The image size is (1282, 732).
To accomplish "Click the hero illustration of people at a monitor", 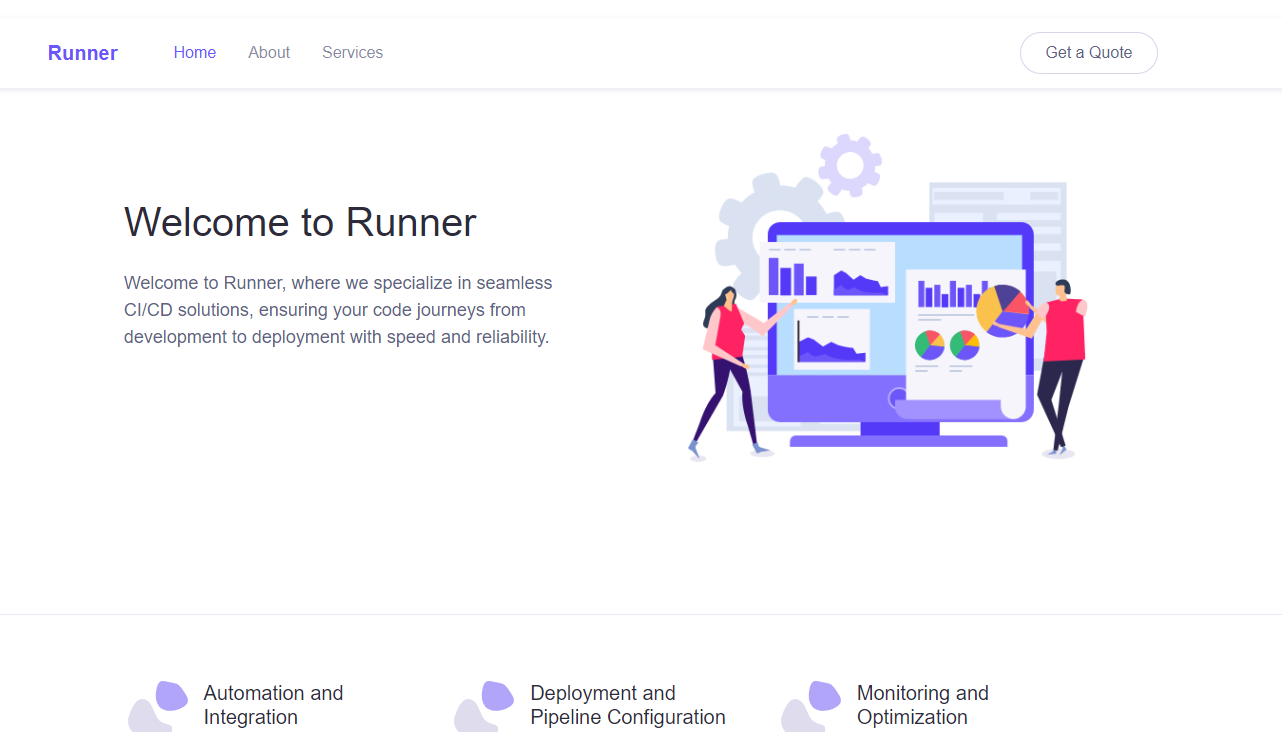I will 885,300.
